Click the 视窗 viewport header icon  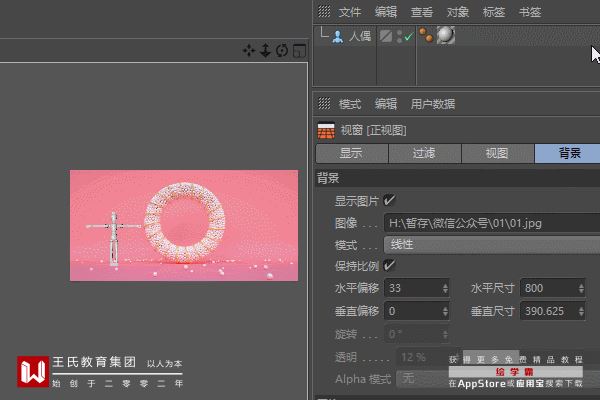coord(326,130)
